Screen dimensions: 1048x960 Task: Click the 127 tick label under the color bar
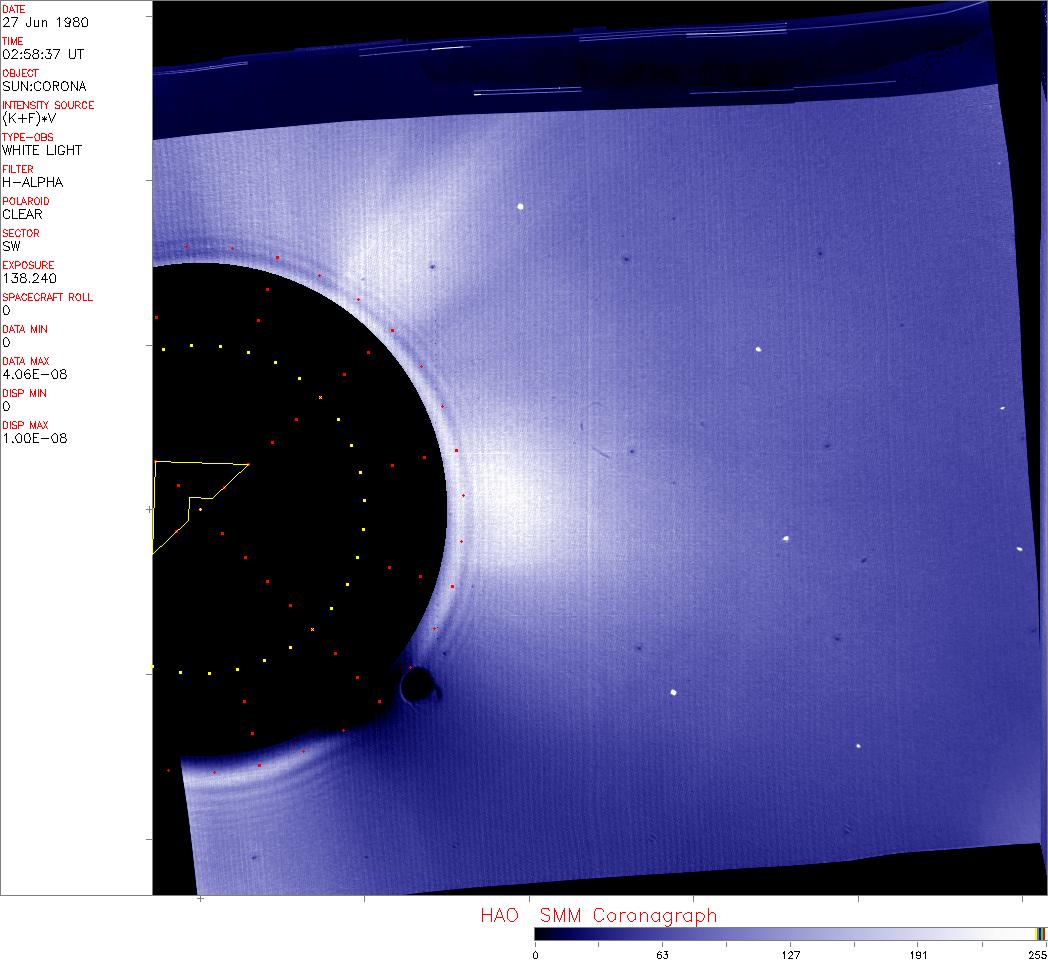tap(790, 954)
